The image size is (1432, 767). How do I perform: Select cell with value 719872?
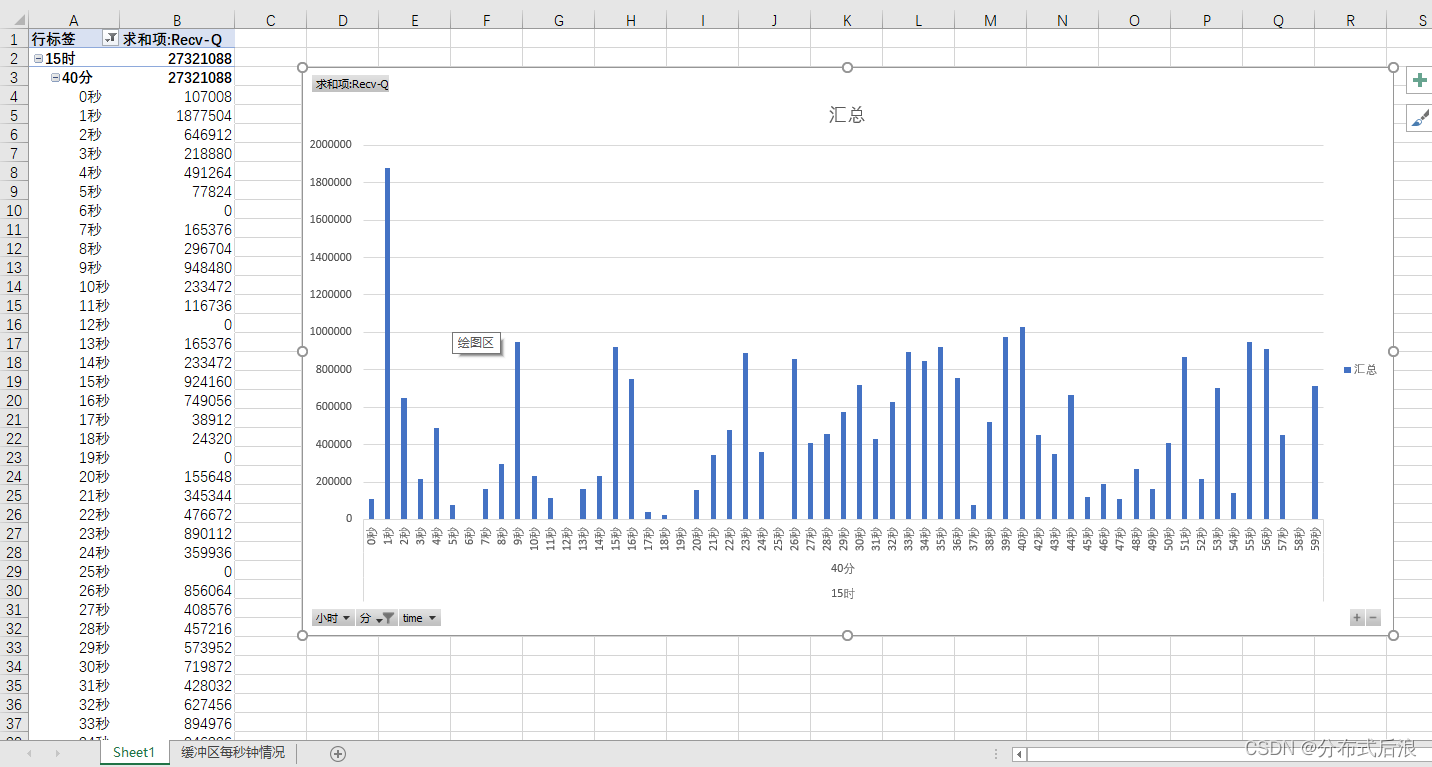pos(177,666)
